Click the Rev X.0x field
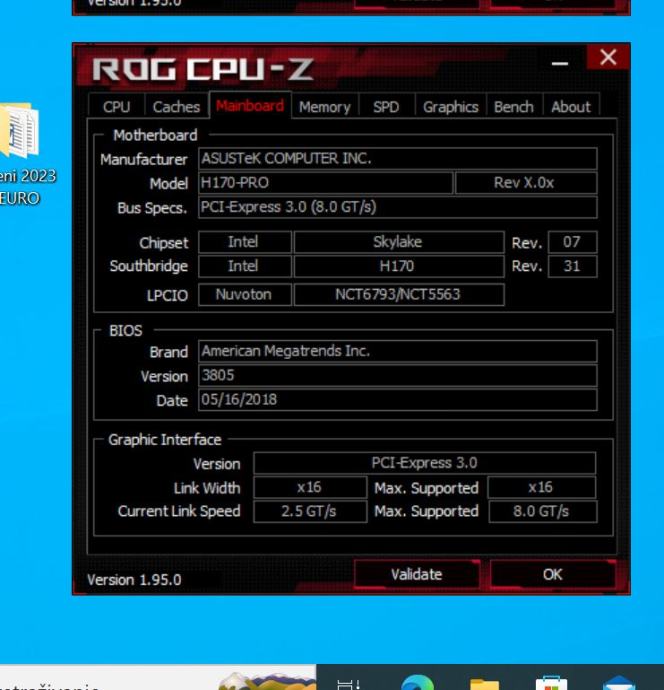664x690 pixels. point(526,183)
